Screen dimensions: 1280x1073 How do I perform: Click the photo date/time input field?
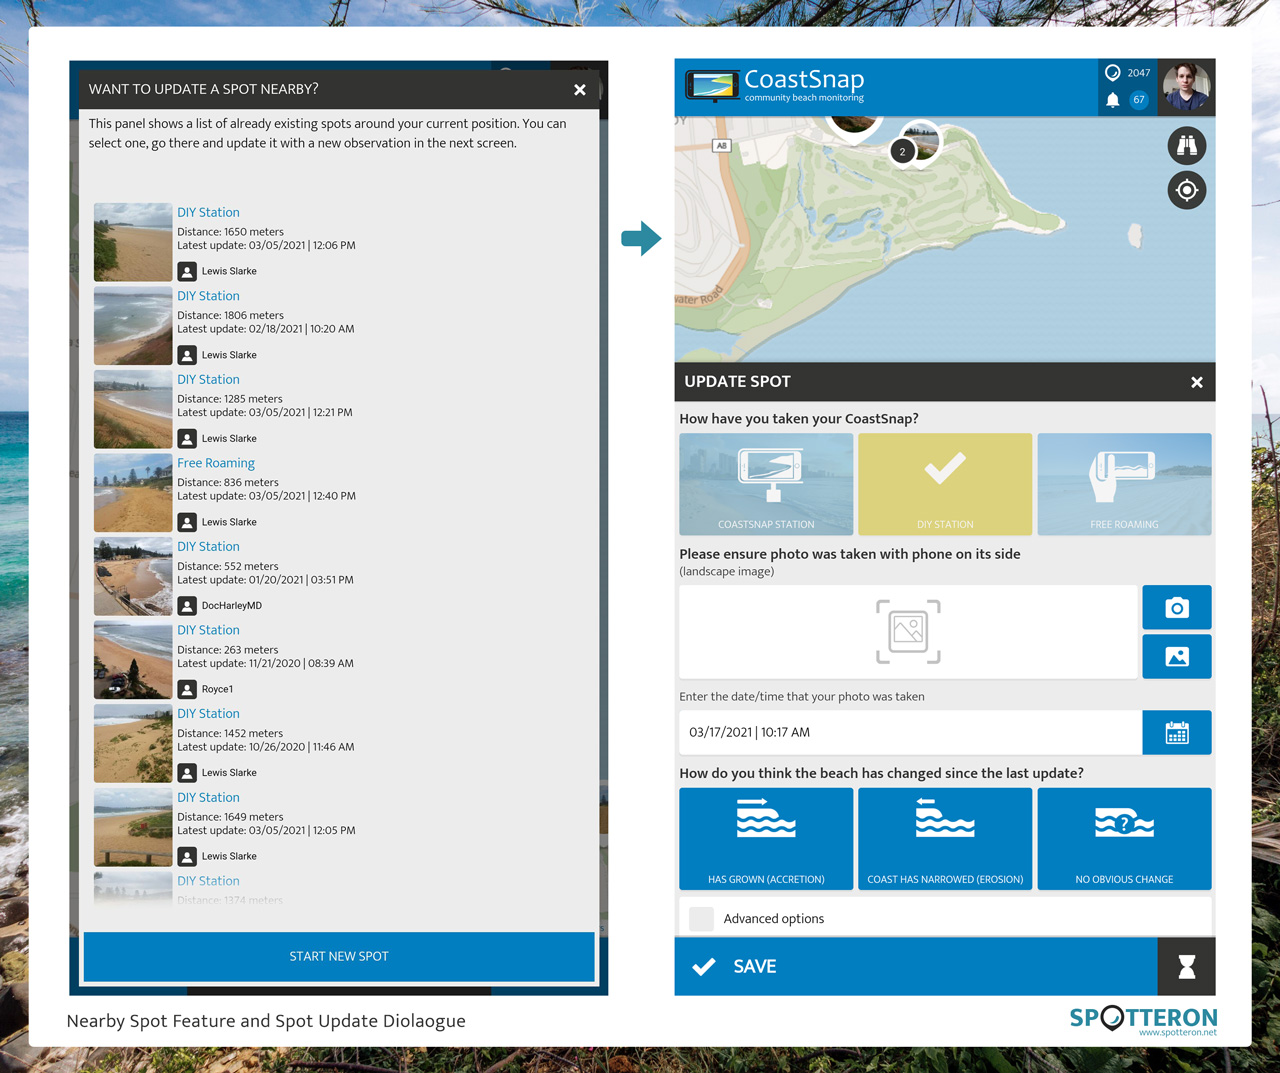(x=909, y=733)
